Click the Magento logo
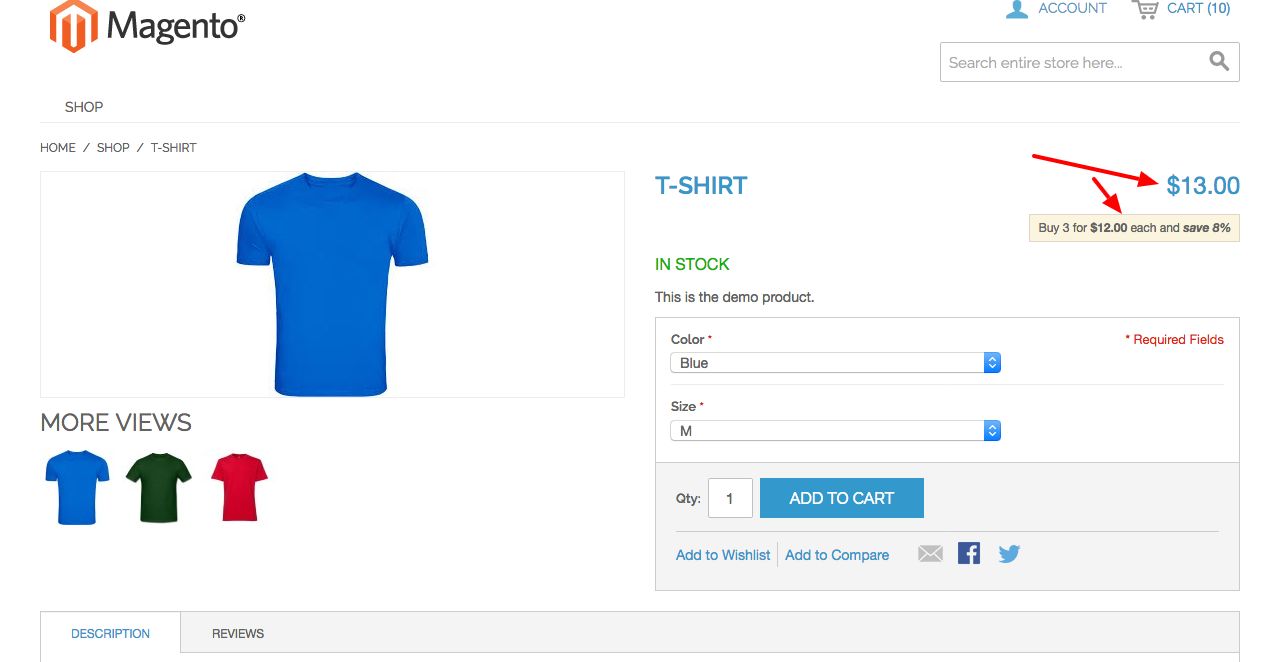The image size is (1280, 662). 147,25
